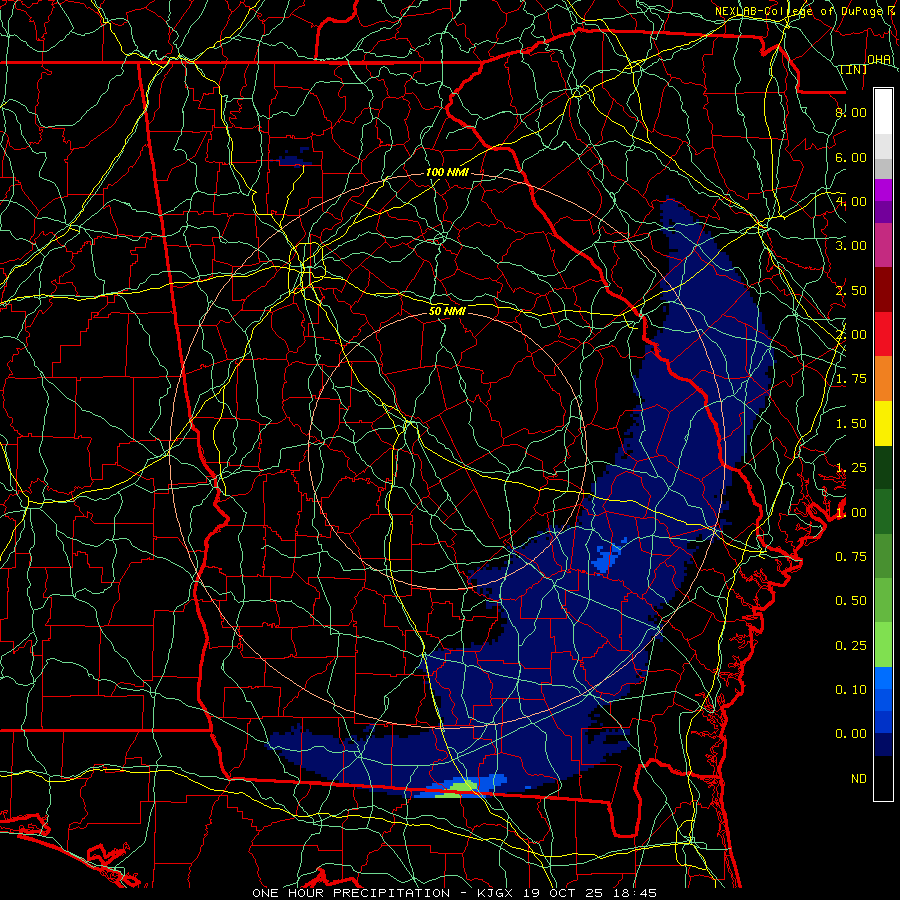The width and height of the screenshot is (900, 900).
Task: Click the [IN] units label
Action: tap(854, 69)
